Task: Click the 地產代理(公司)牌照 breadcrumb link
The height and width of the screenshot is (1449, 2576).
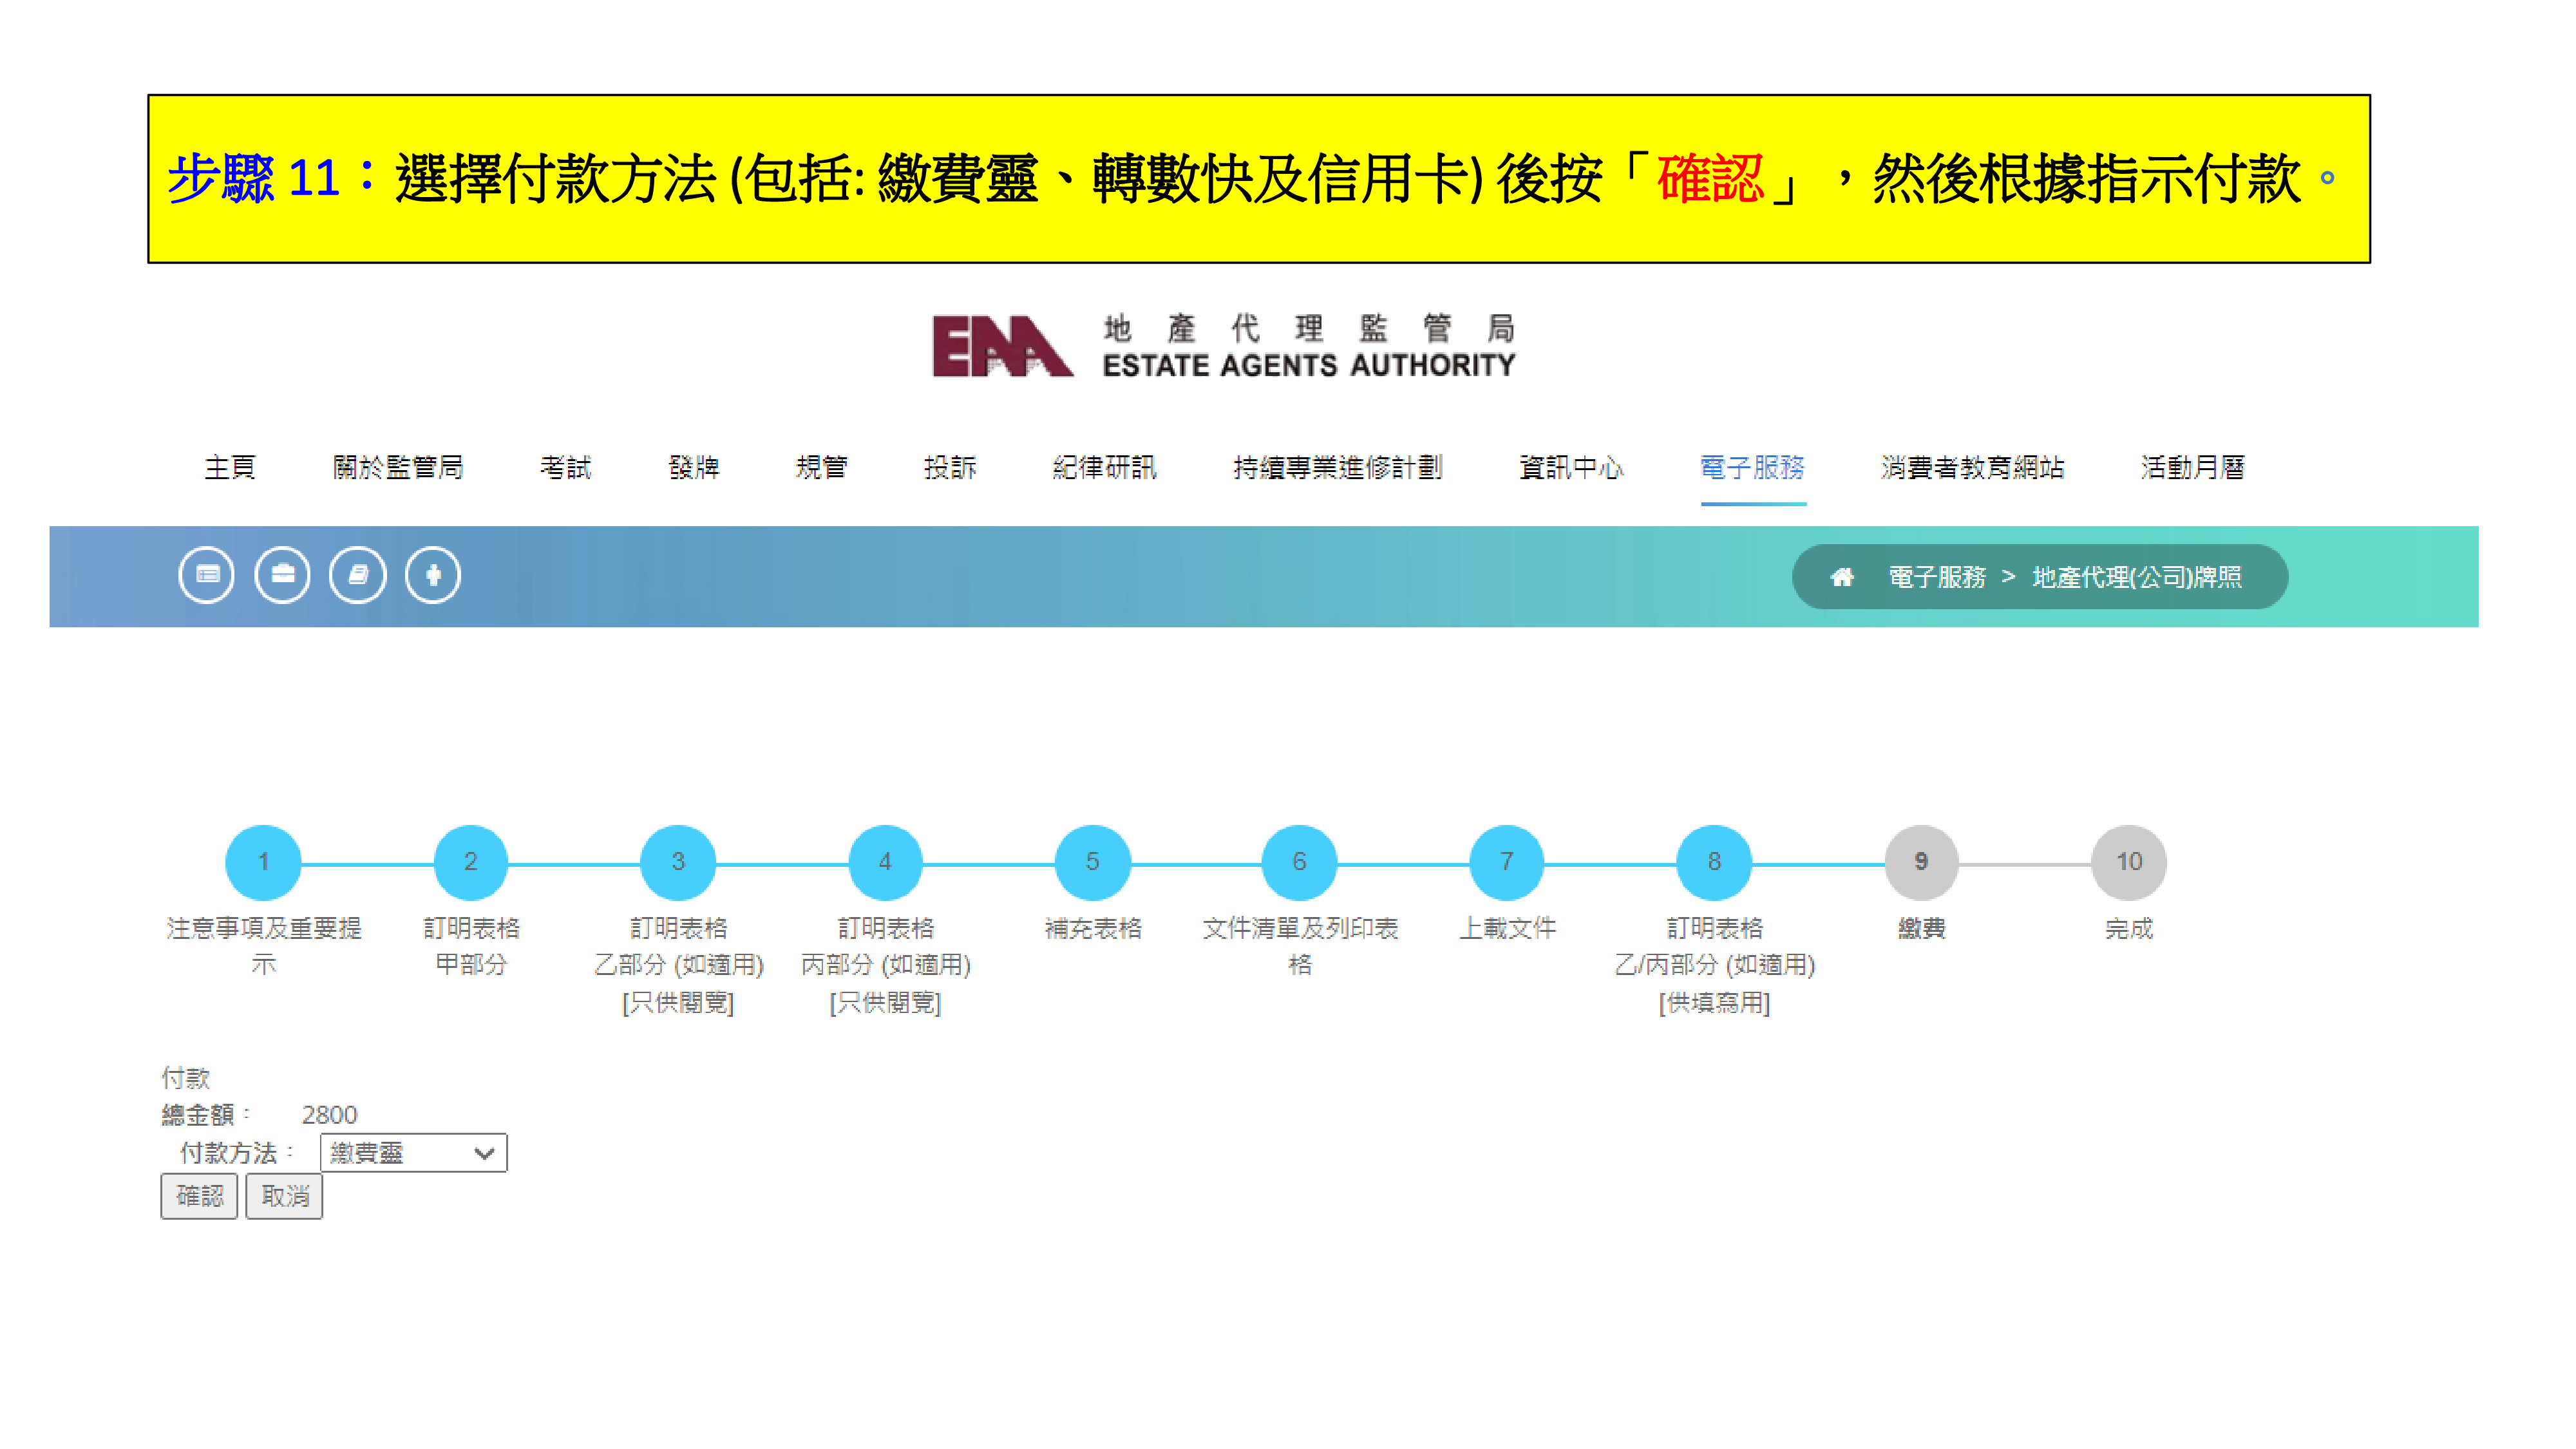Action: 2137,577
